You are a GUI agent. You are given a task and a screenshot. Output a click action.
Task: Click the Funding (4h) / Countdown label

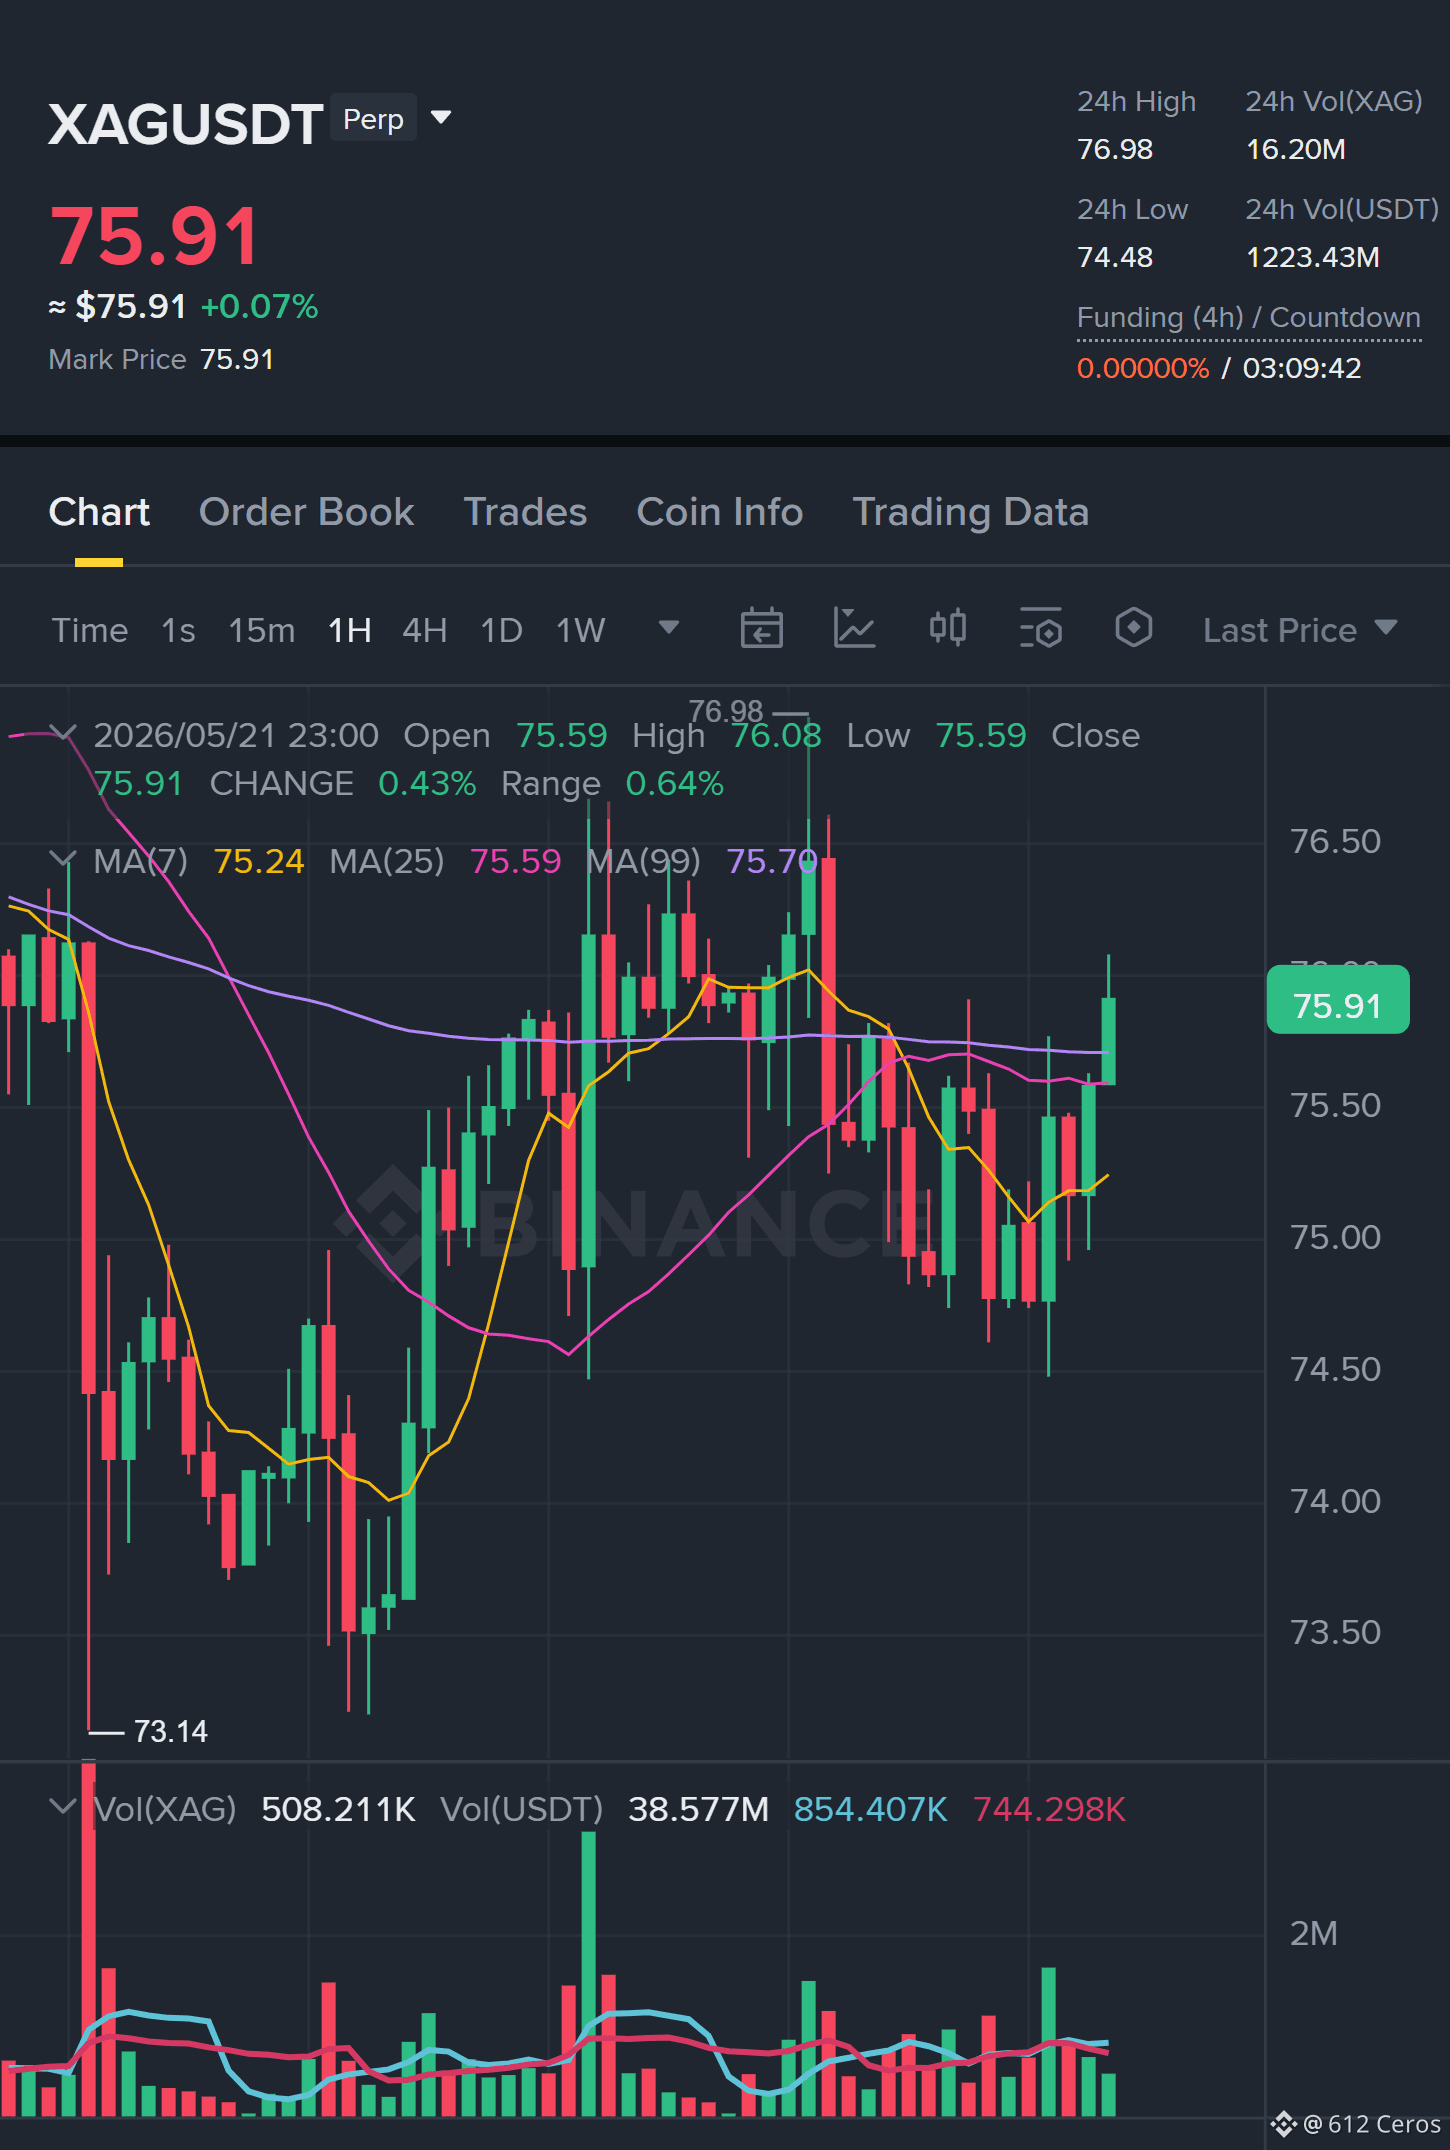coord(1248,318)
